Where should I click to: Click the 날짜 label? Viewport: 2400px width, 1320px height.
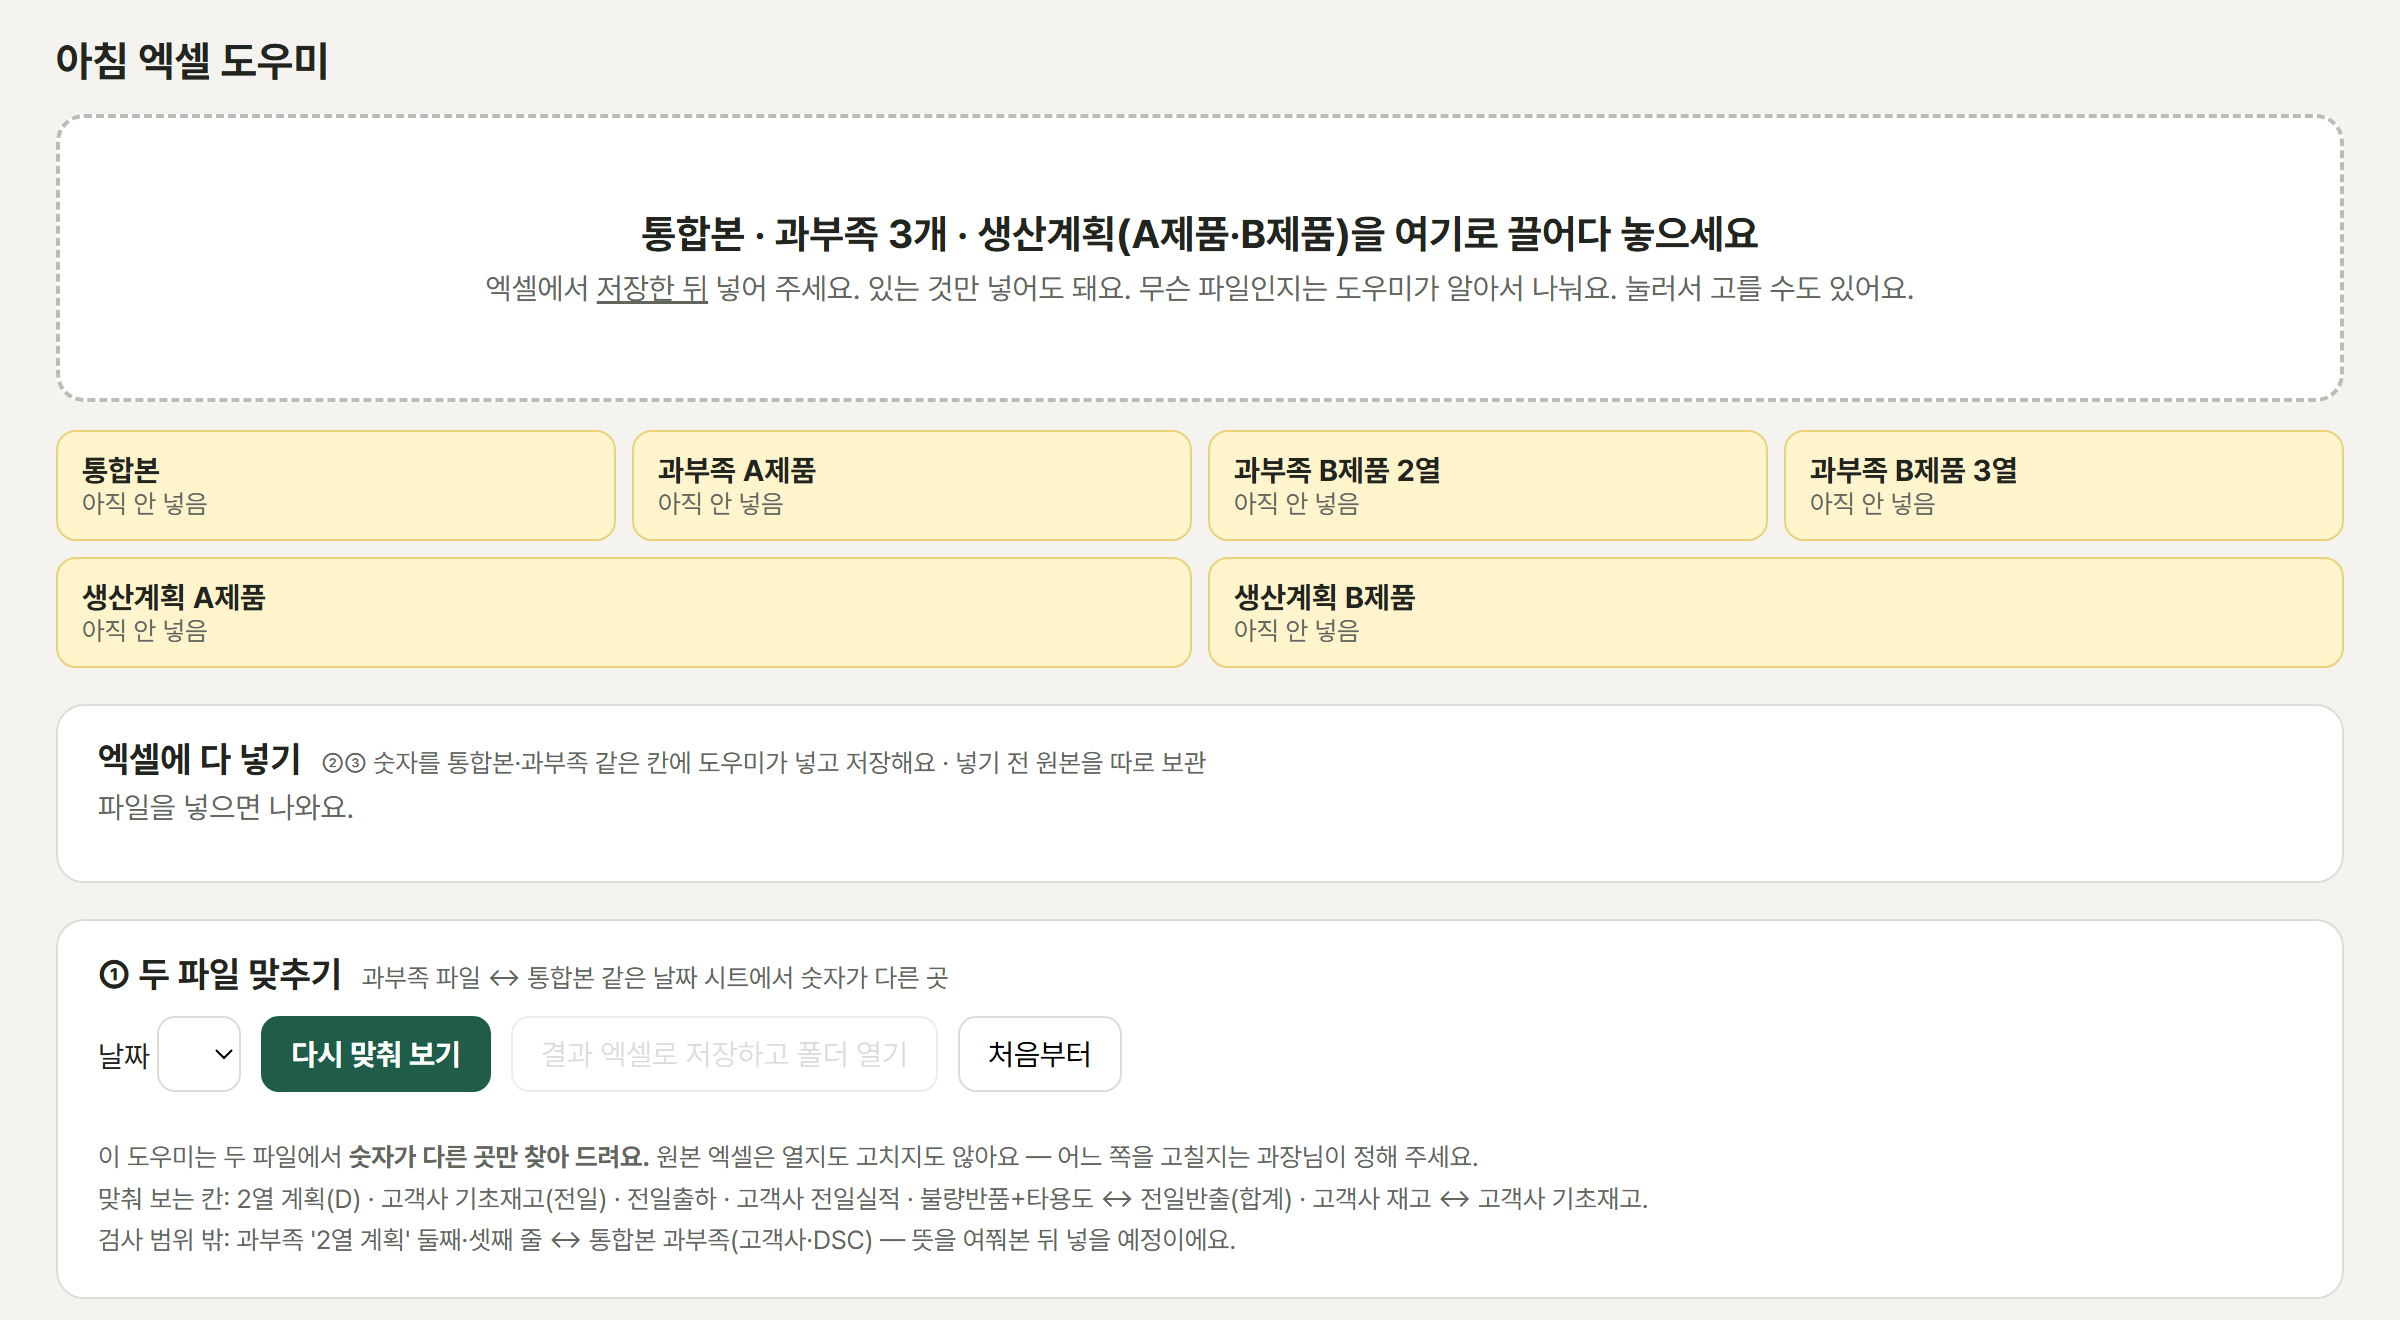click(123, 1056)
